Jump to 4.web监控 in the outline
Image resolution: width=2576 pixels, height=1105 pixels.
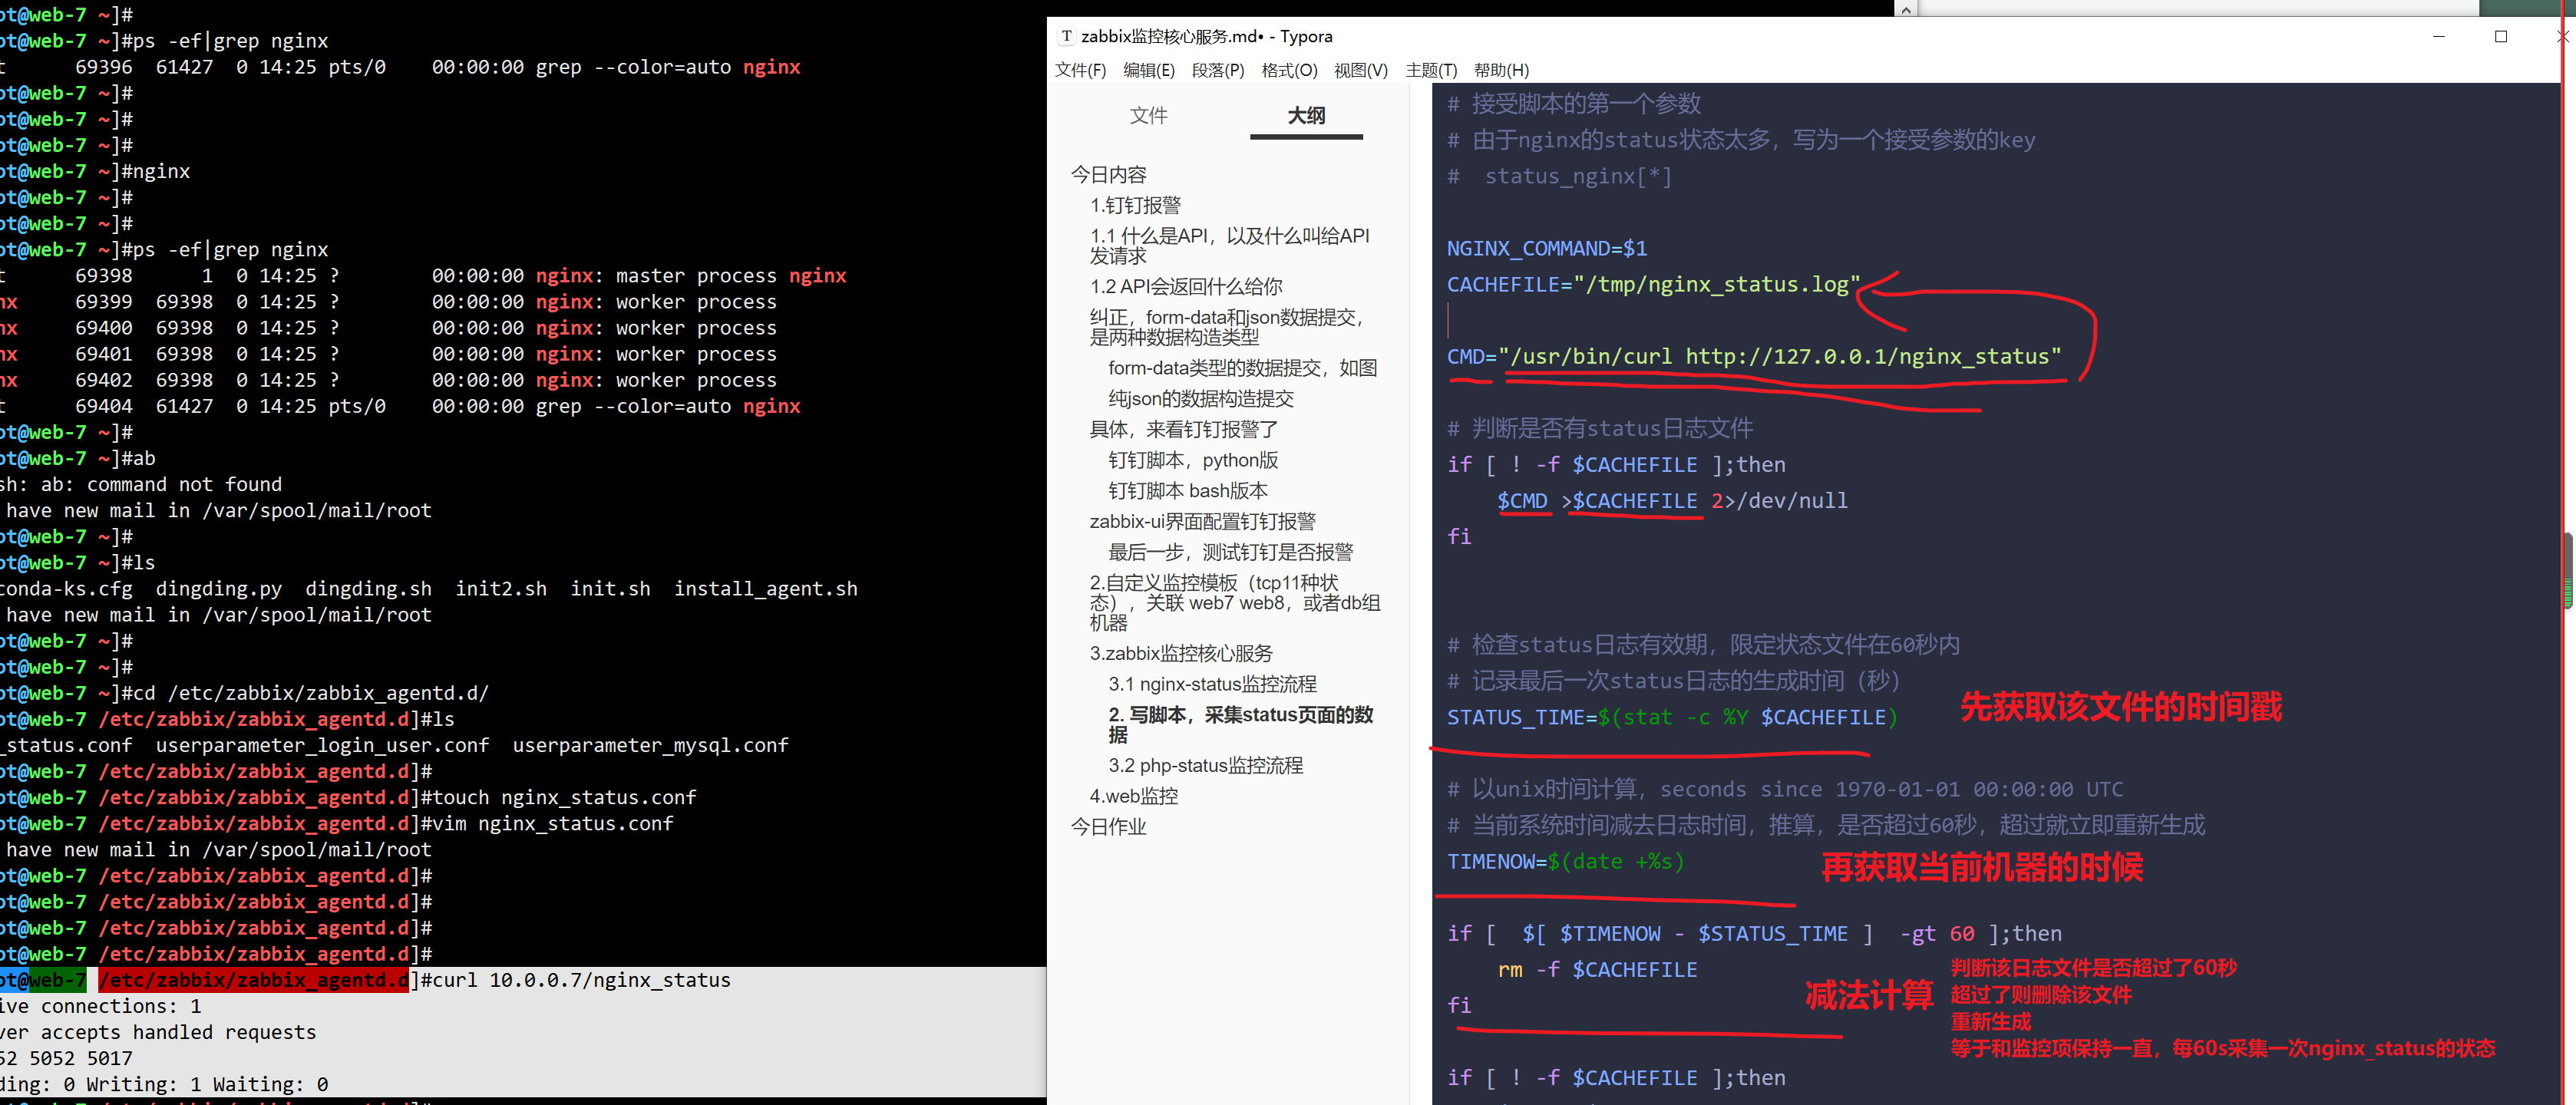click(x=1133, y=796)
